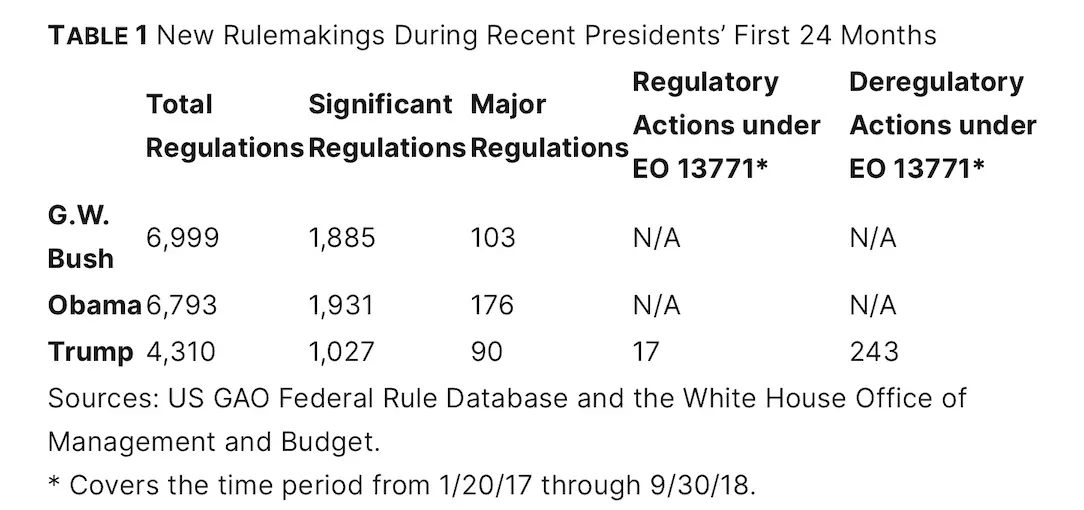Click the Regulatory Actions under EO 13771 header

point(726,125)
